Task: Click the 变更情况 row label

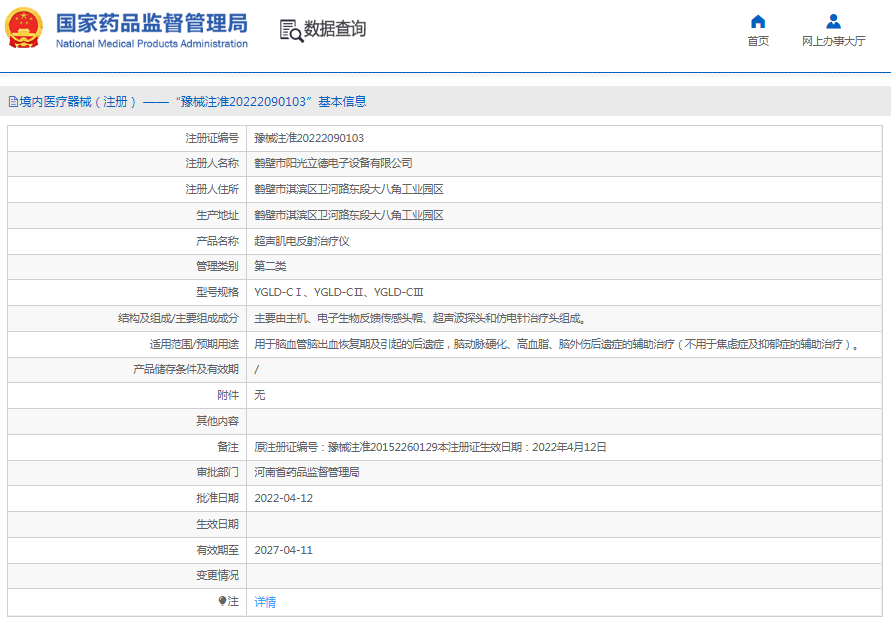Action: coord(218,576)
